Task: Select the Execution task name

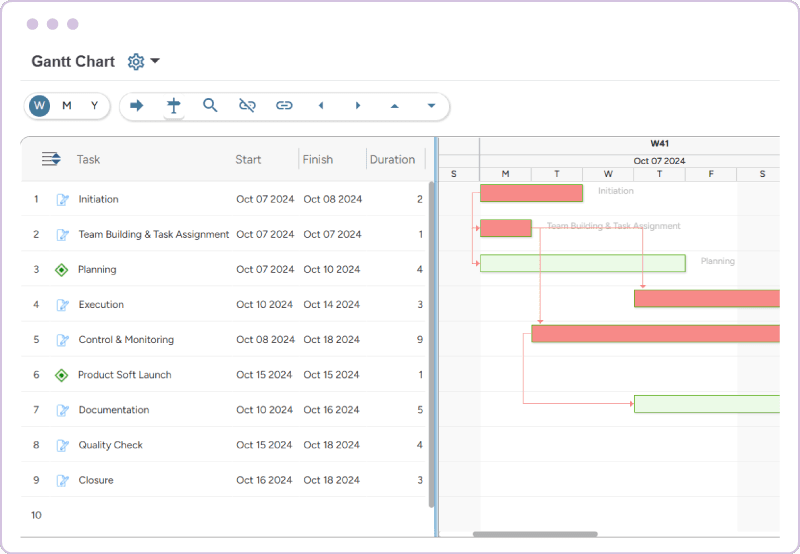Action: click(x=101, y=305)
